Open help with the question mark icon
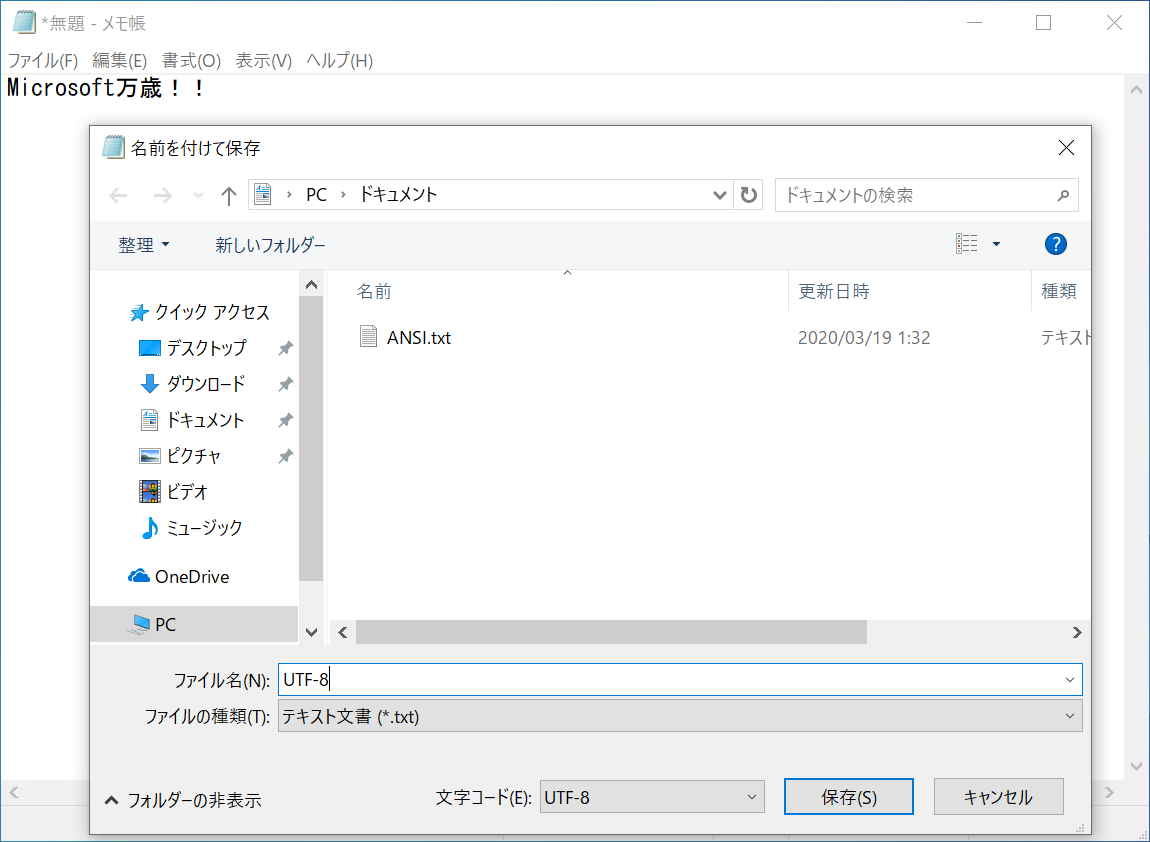This screenshot has height=842, width=1150. 1055,244
